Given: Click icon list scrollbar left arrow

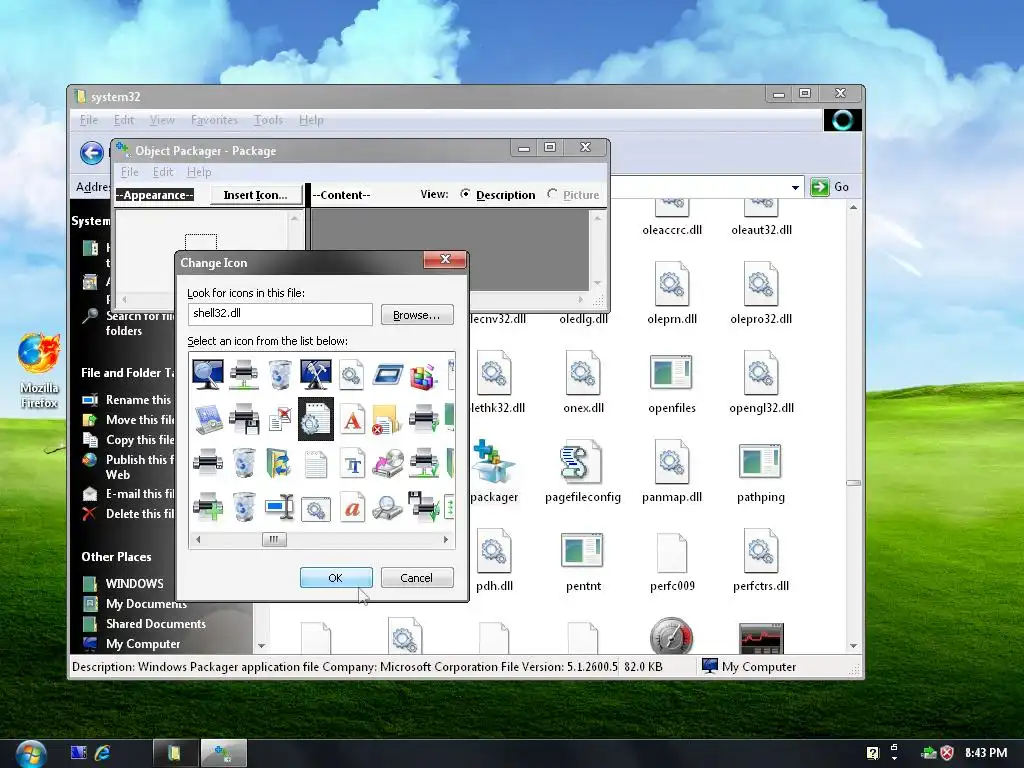Looking at the screenshot, I should click(198, 539).
